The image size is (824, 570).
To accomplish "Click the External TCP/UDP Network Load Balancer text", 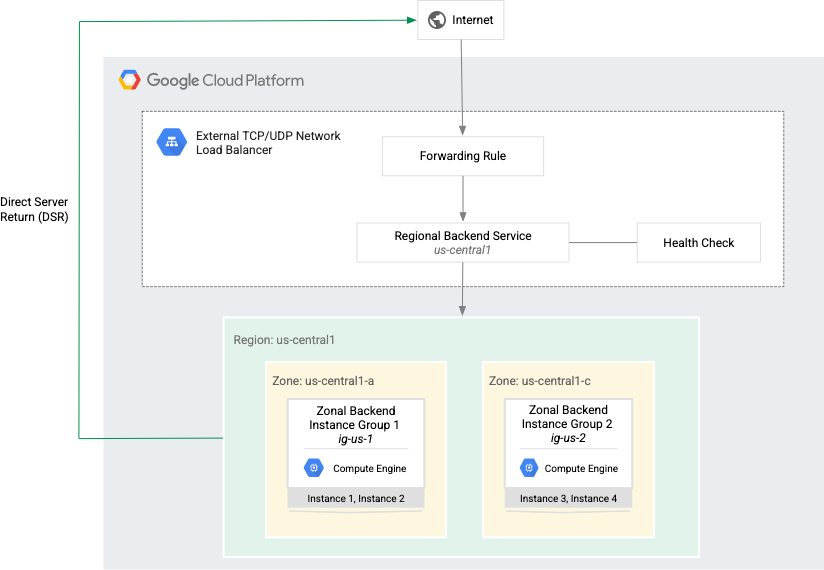I will coord(268,143).
